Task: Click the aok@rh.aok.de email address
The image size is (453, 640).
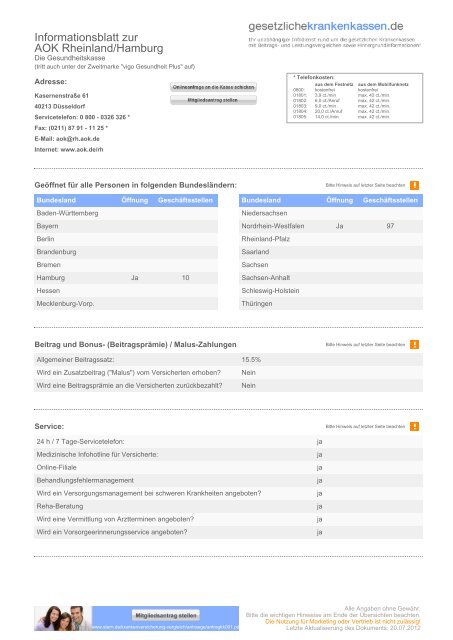Action: point(78,139)
